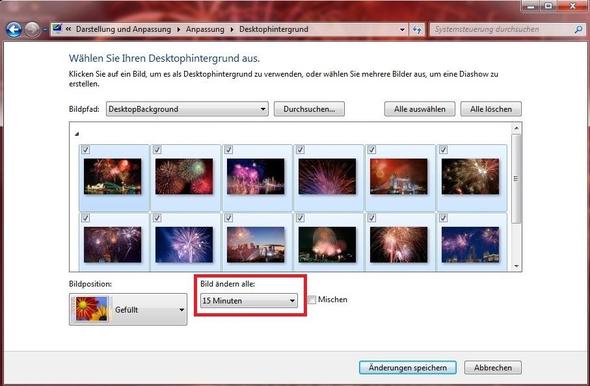Select the blue-white fireworks thumbnail
590x386 pixels.
(184, 245)
